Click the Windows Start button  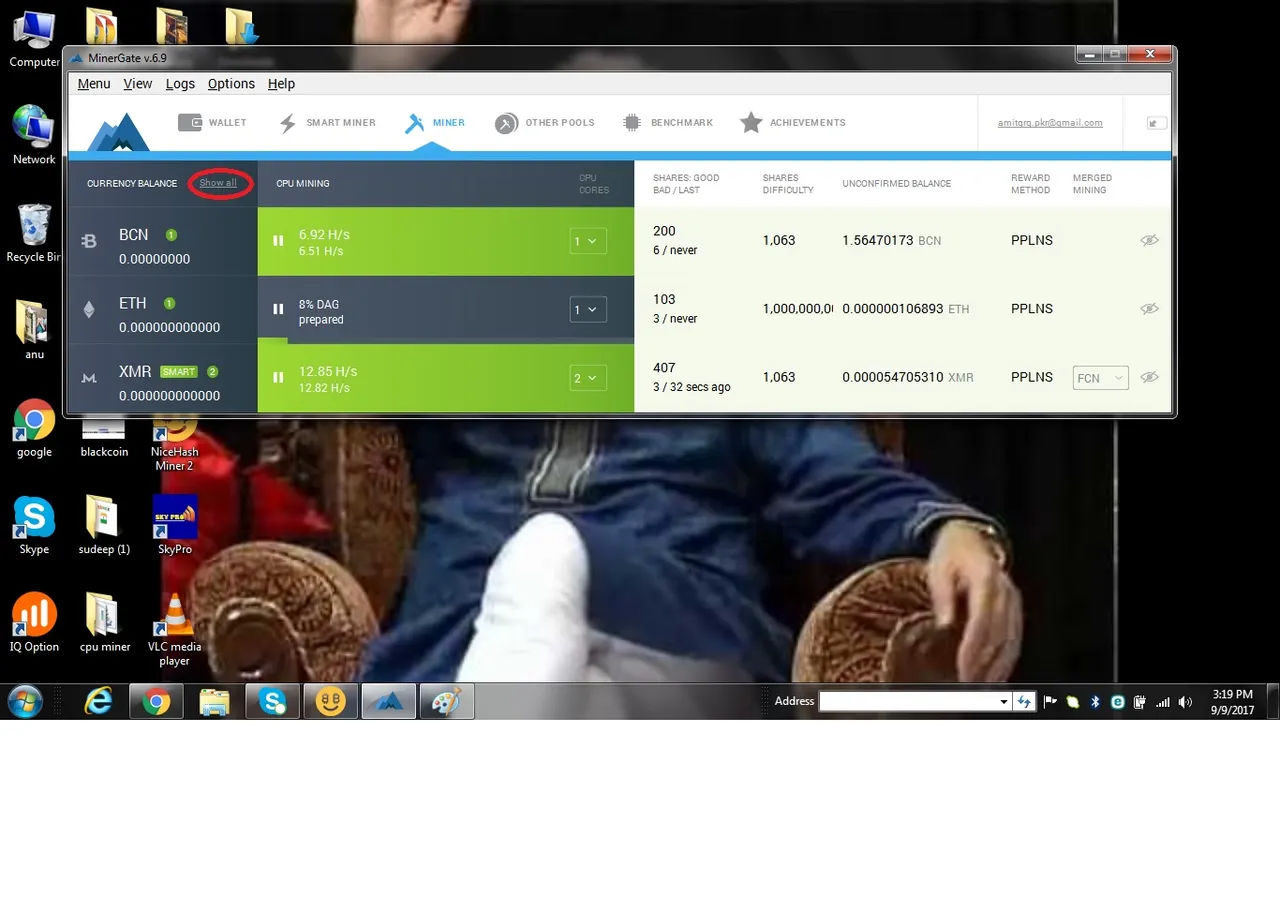point(24,702)
